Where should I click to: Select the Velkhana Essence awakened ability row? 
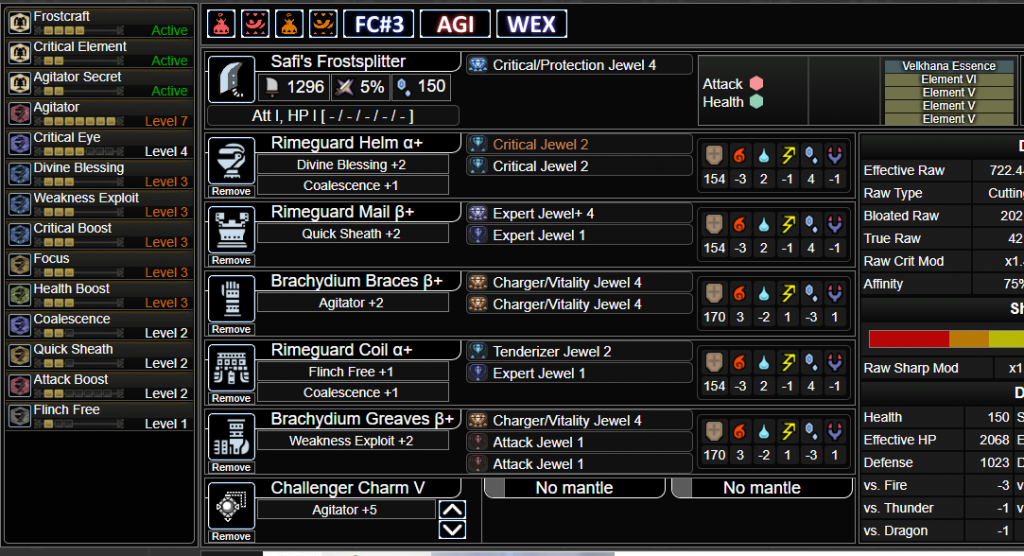[948, 66]
